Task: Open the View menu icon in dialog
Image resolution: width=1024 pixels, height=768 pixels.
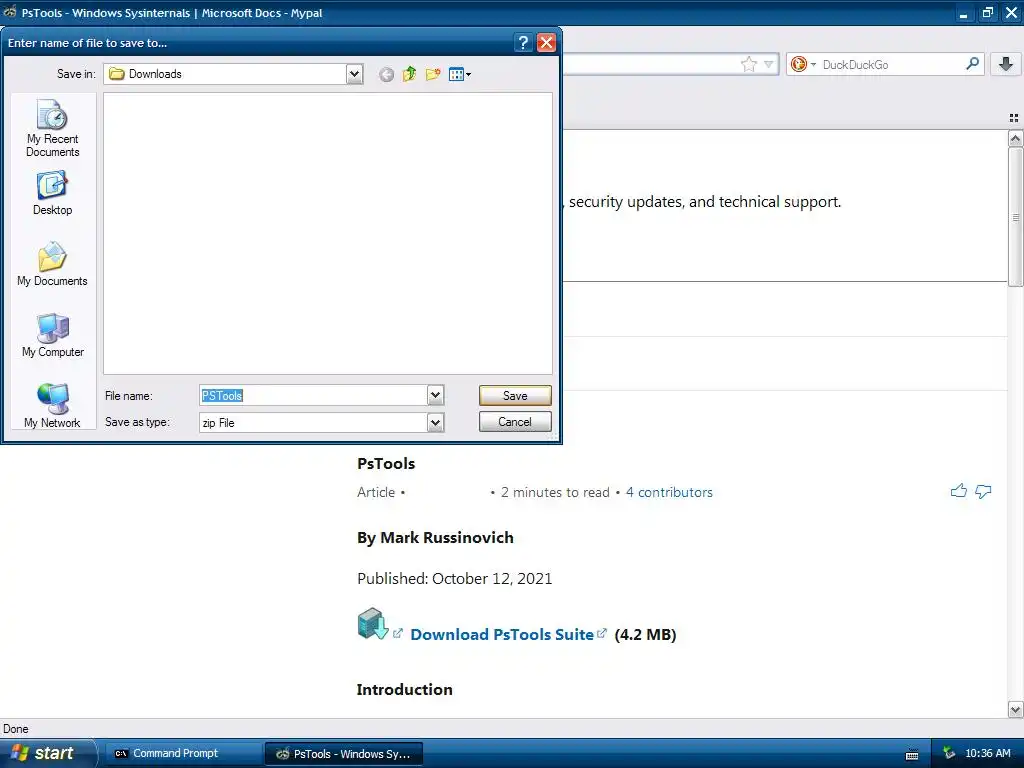Action: pyautogui.click(x=460, y=74)
